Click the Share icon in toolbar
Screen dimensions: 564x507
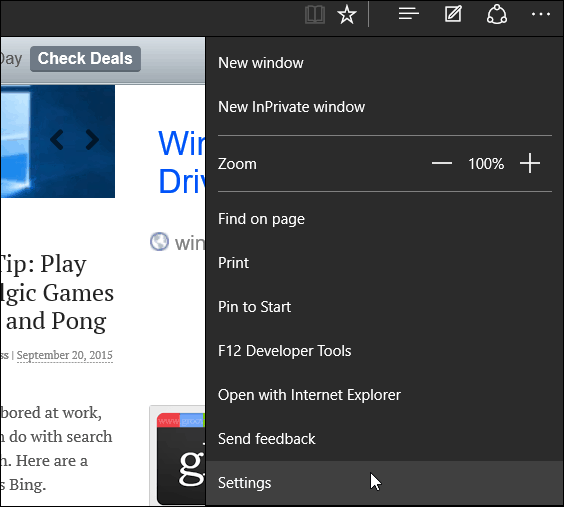pyautogui.click(x=497, y=15)
